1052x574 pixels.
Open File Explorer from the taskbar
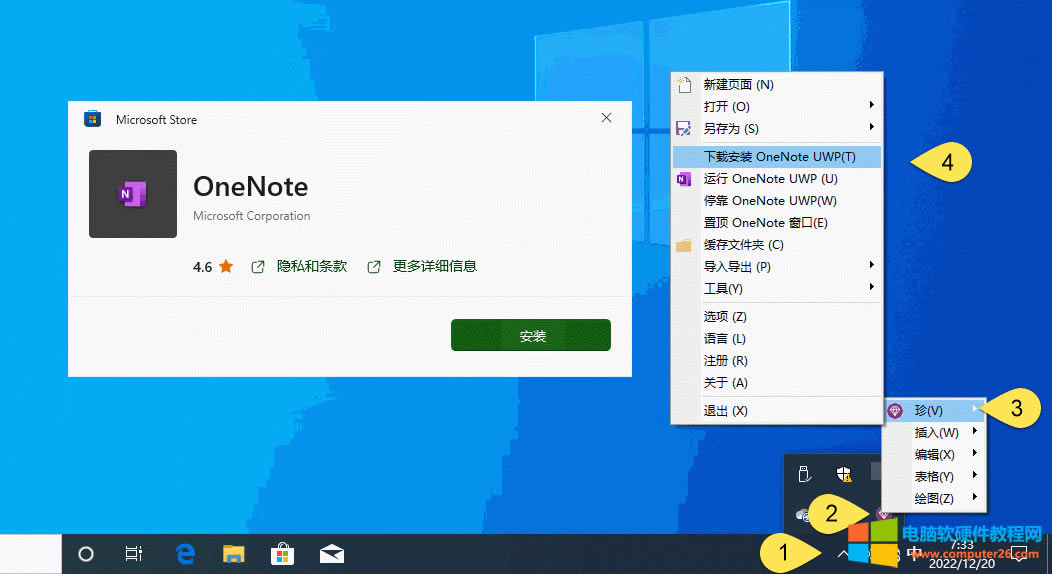click(233, 554)
